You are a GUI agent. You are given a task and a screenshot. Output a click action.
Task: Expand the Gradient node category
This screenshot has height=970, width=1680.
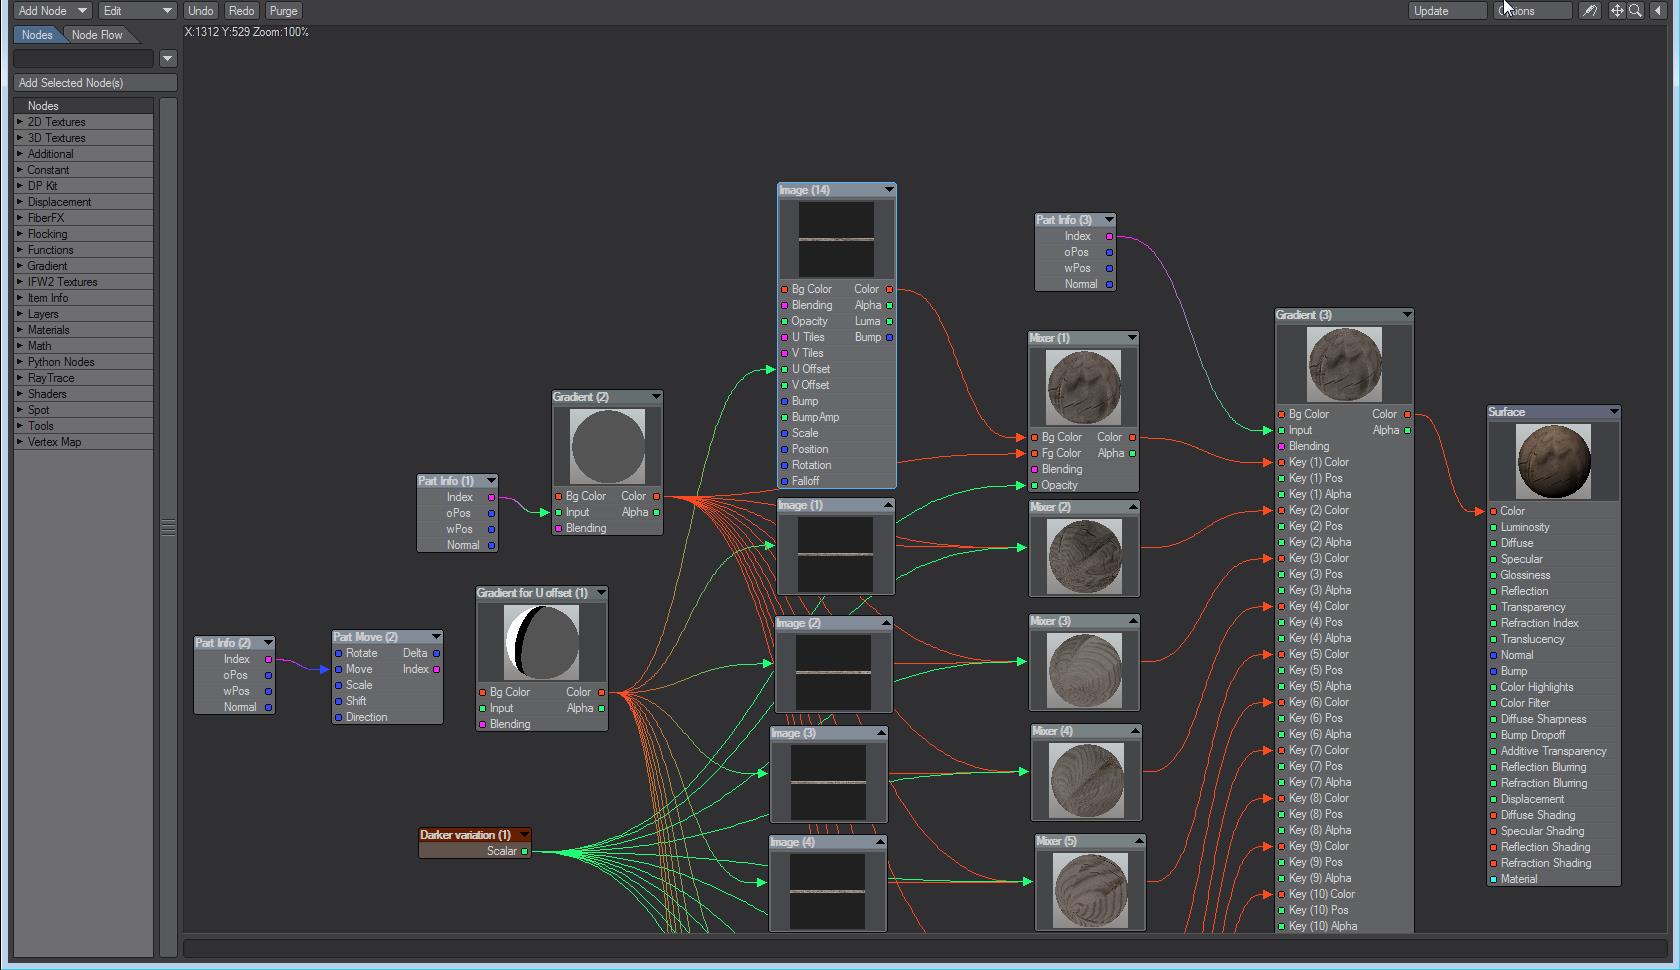(47, 266)
